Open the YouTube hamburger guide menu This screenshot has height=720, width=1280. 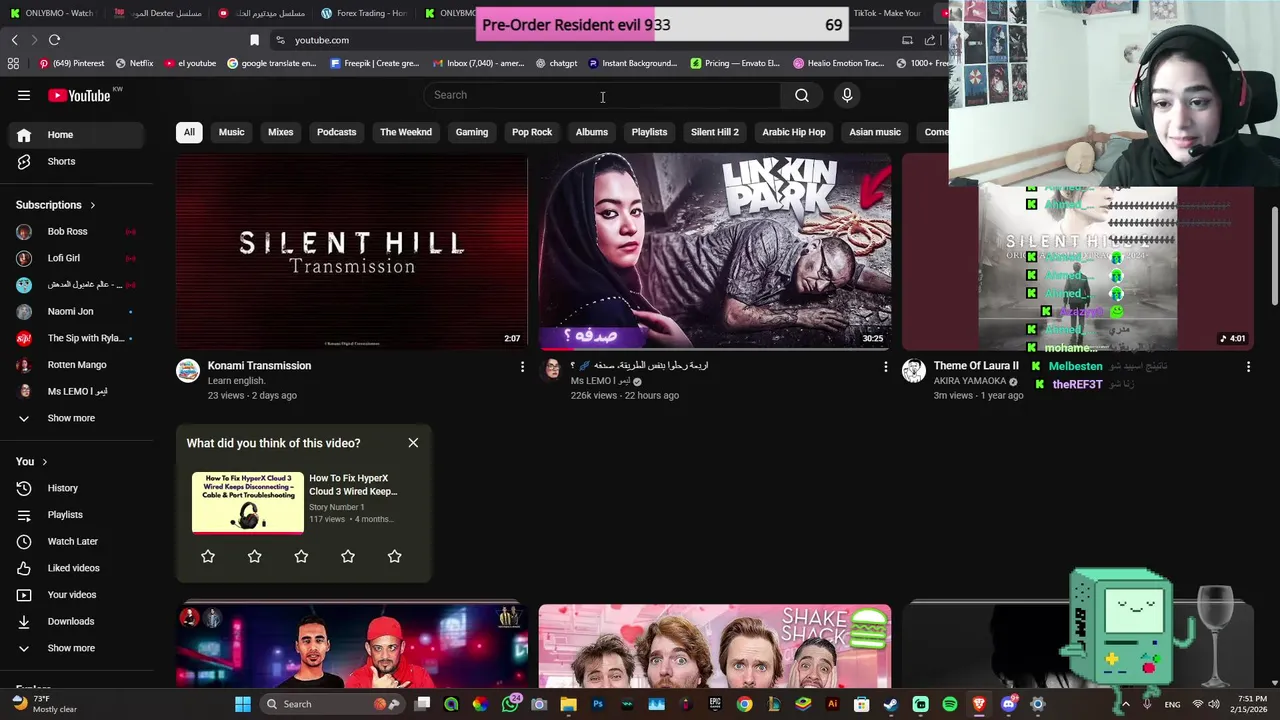tap(24, 95)
